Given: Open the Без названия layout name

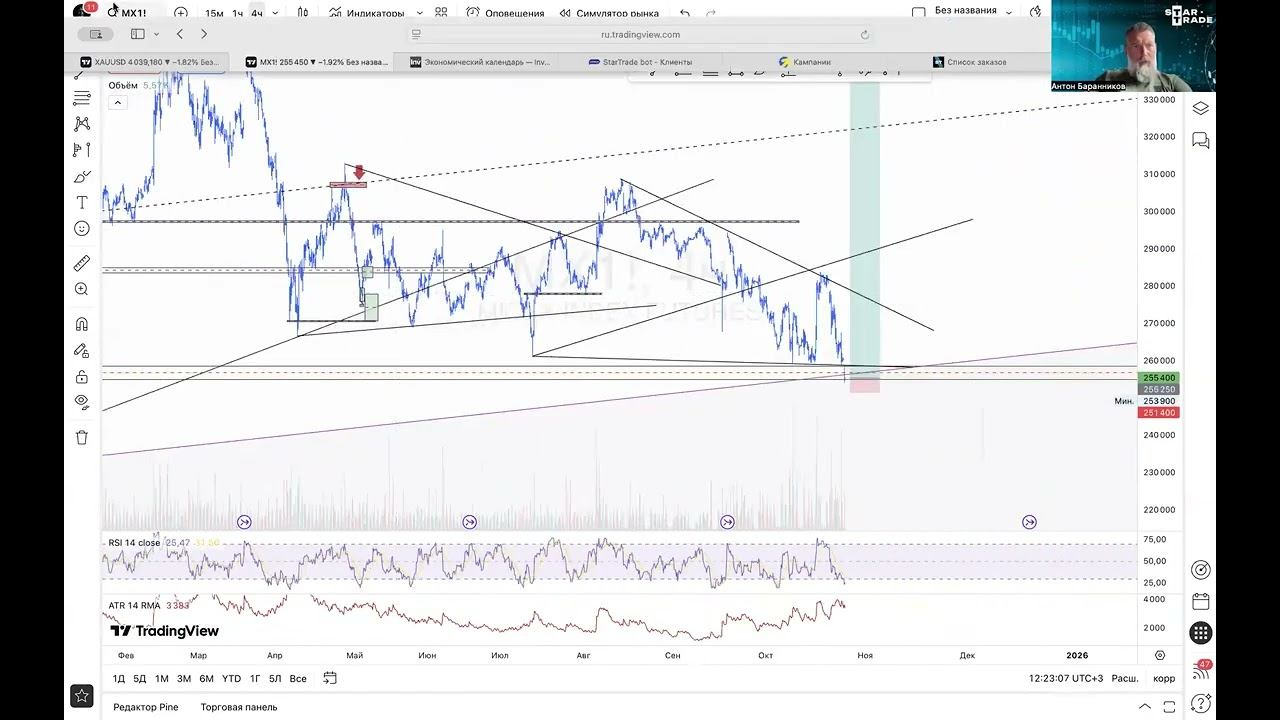Looking at the screenshot, I should pyautogui.click(x=965, y=11).
